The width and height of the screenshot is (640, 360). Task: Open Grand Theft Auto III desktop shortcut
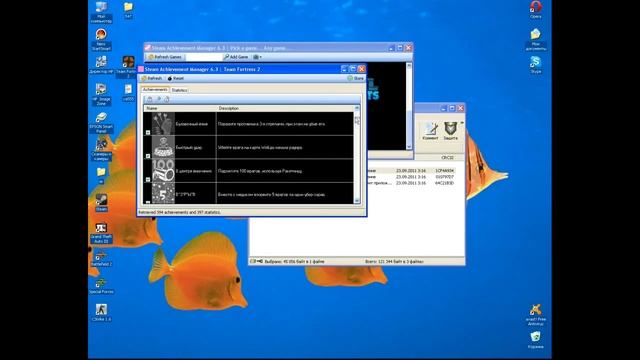(101, 233)
